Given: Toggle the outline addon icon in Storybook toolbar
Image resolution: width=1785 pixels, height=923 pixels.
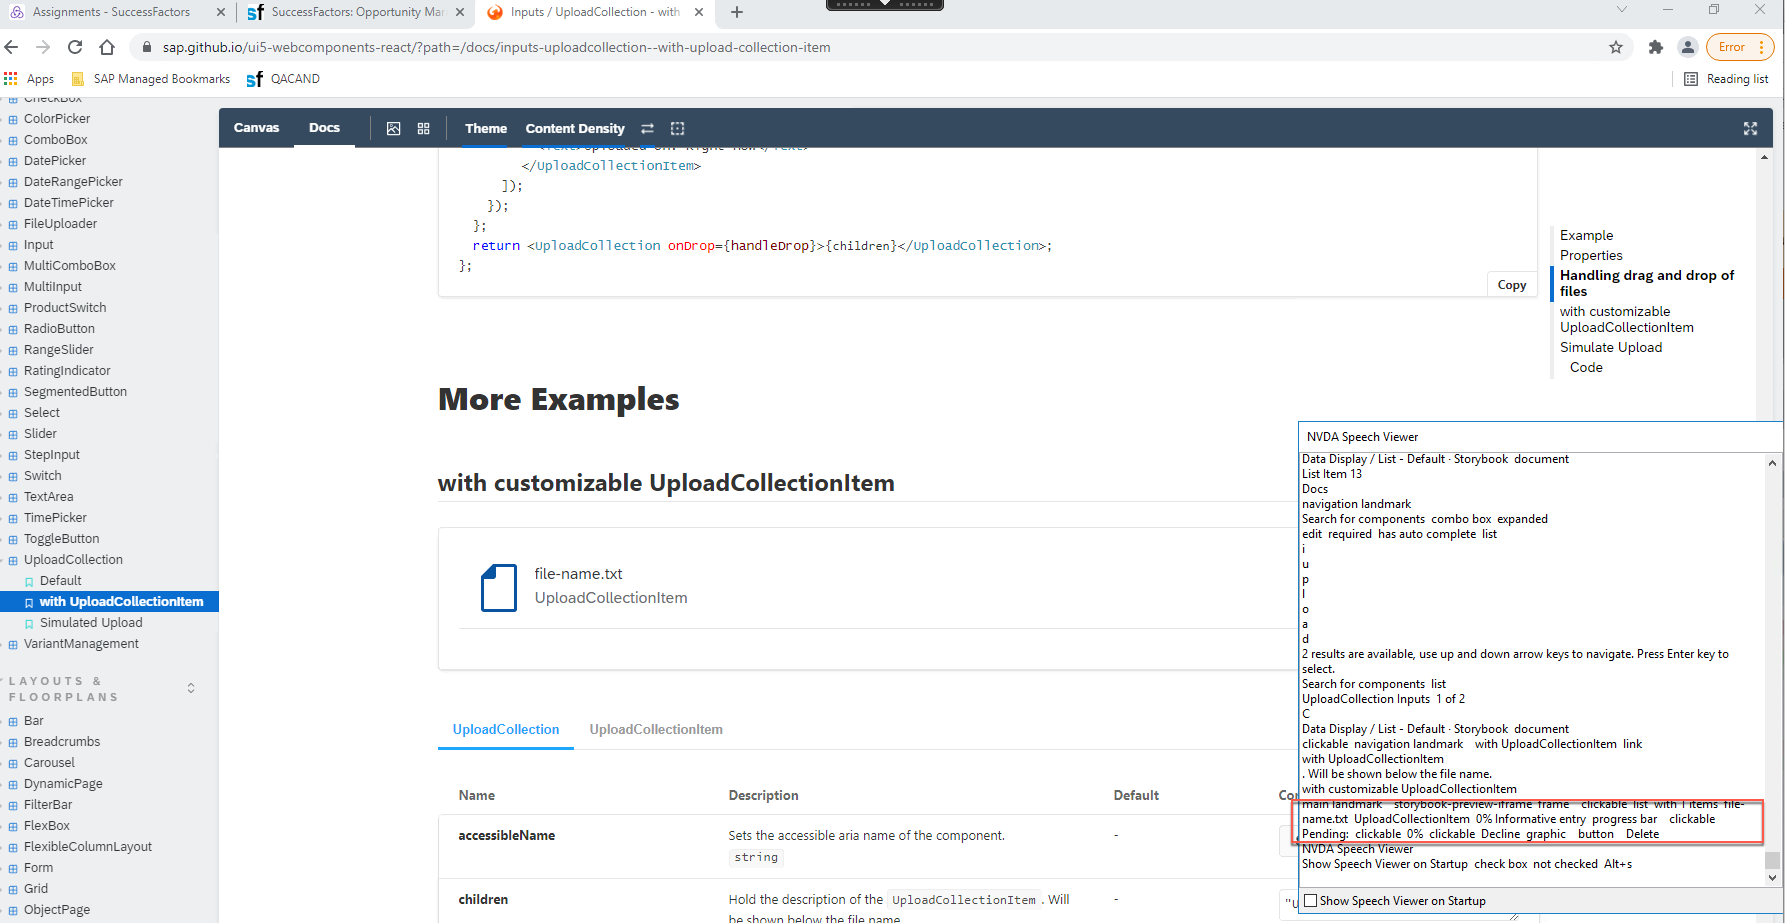Looking at the screenshot, I should [677, 128].
